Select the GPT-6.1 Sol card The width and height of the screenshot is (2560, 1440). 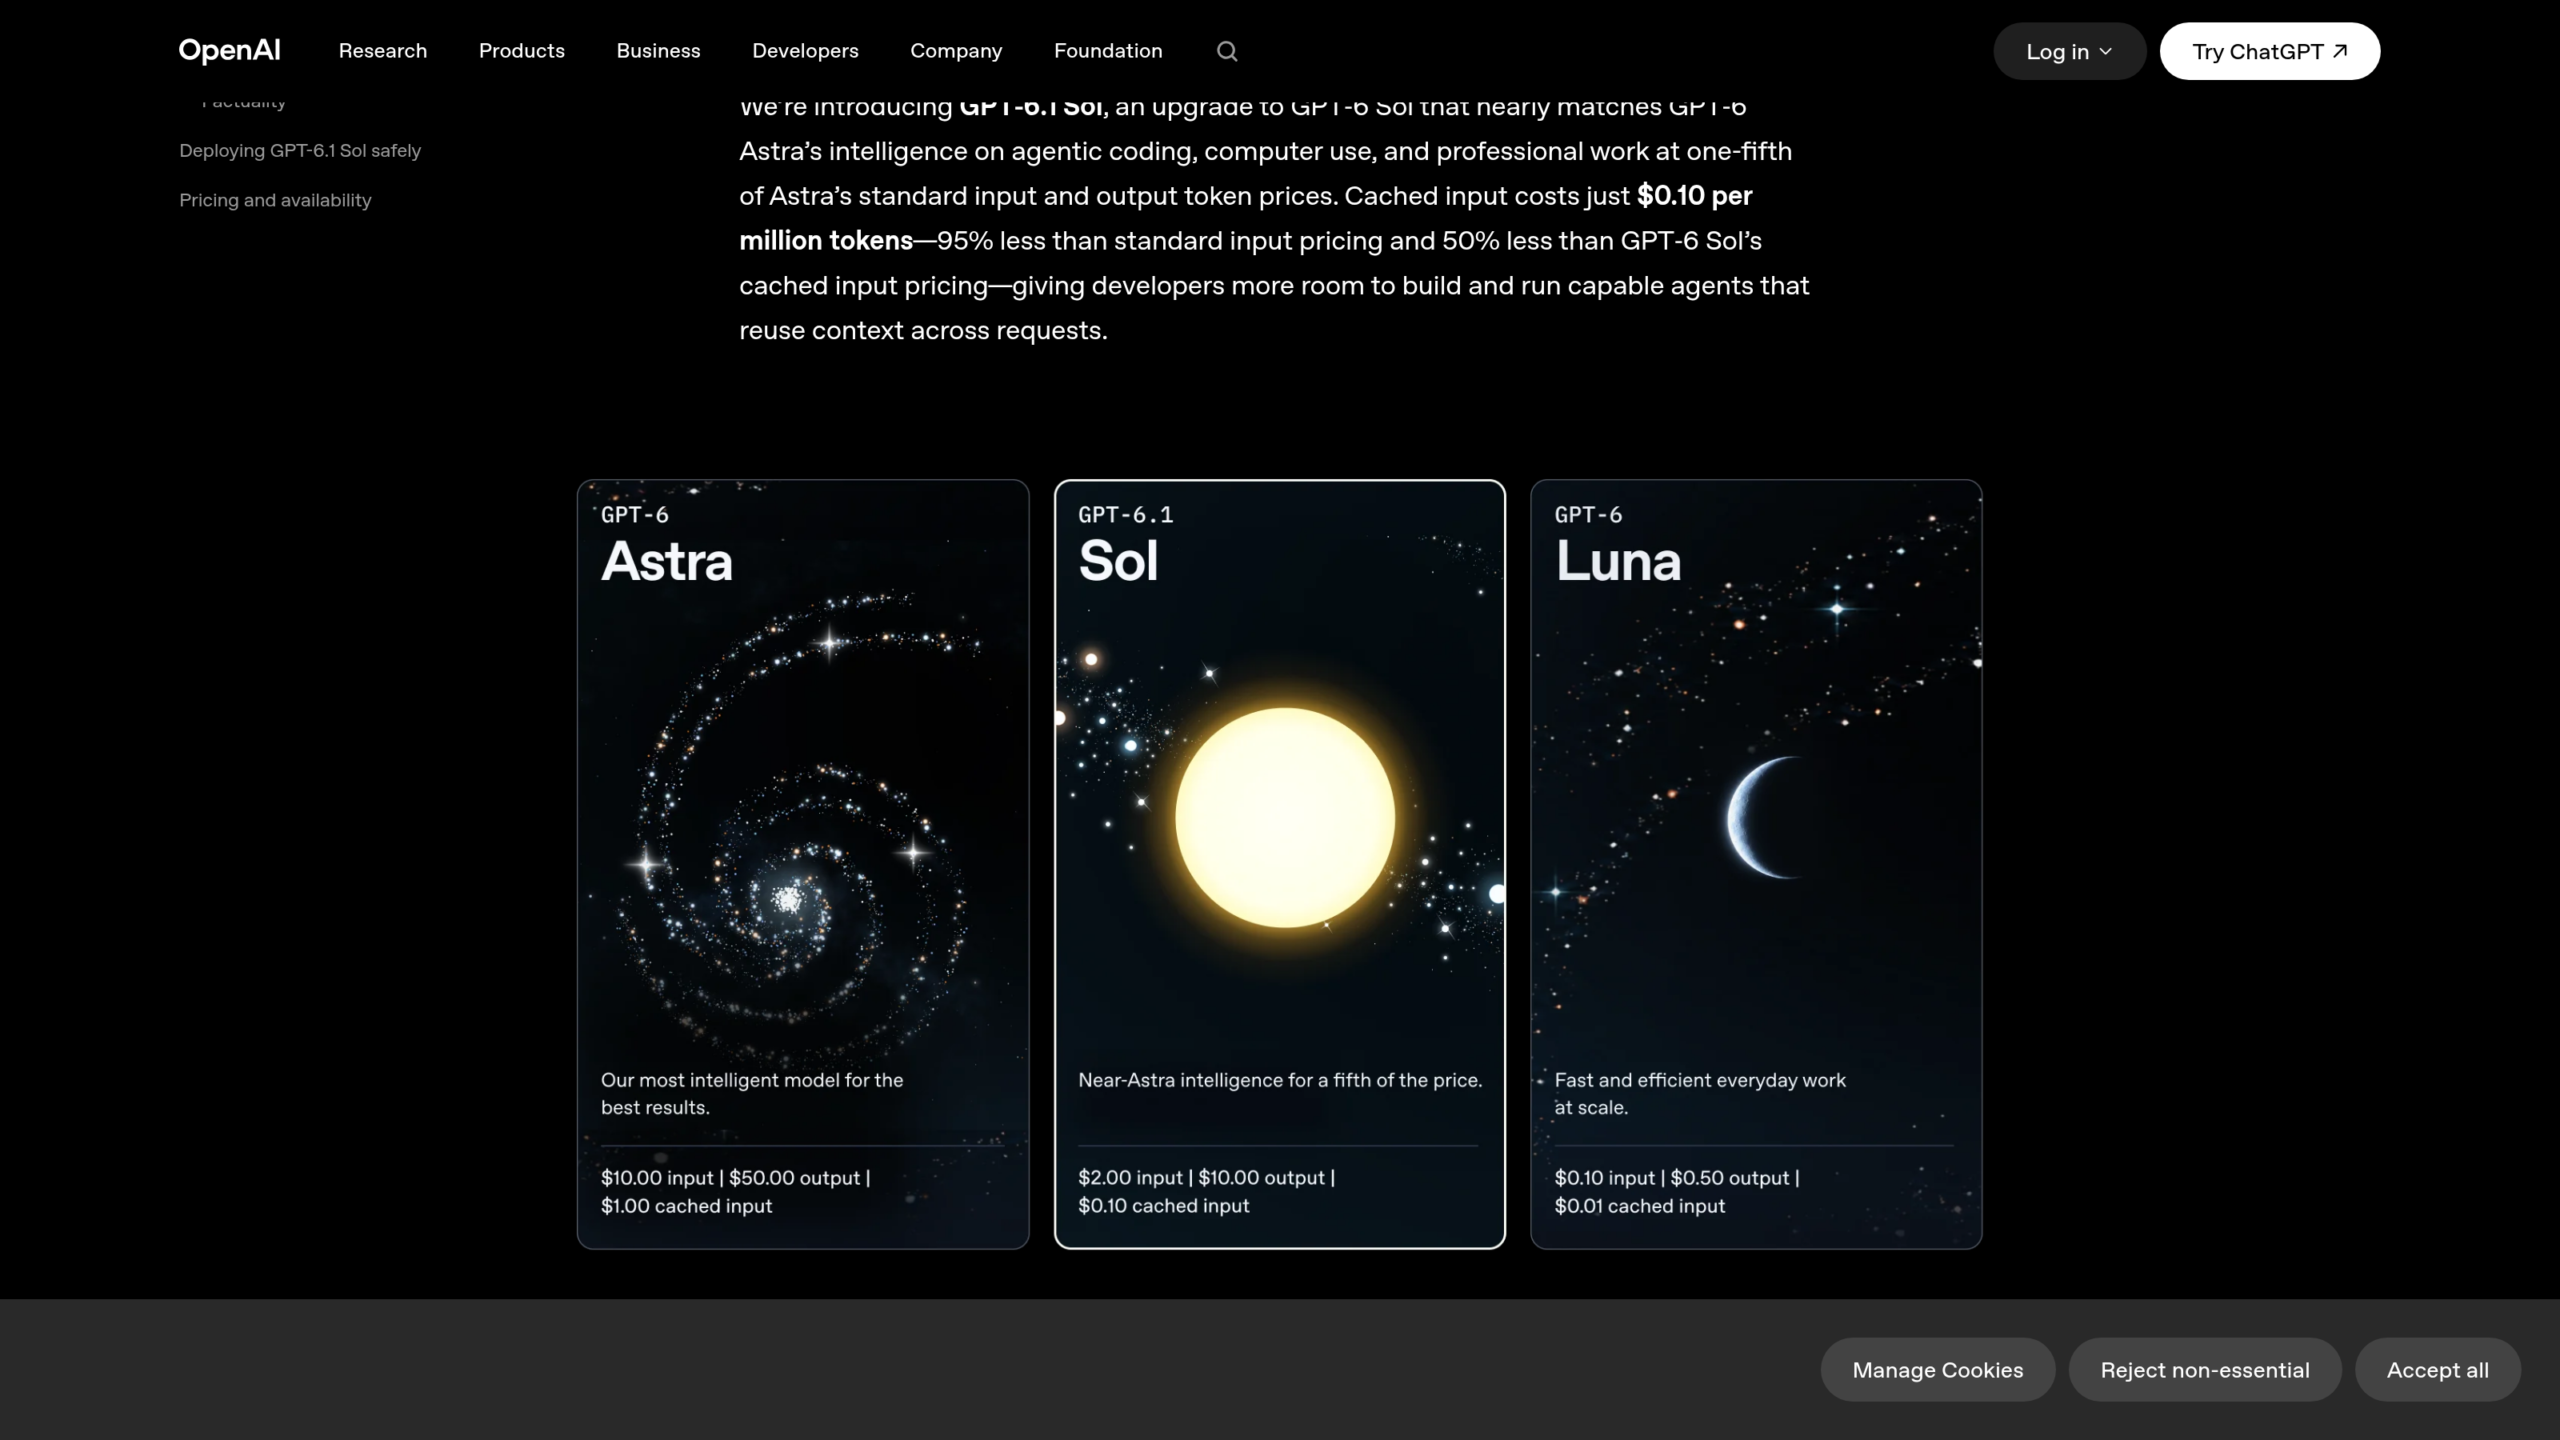click(x=1280, y=864)
